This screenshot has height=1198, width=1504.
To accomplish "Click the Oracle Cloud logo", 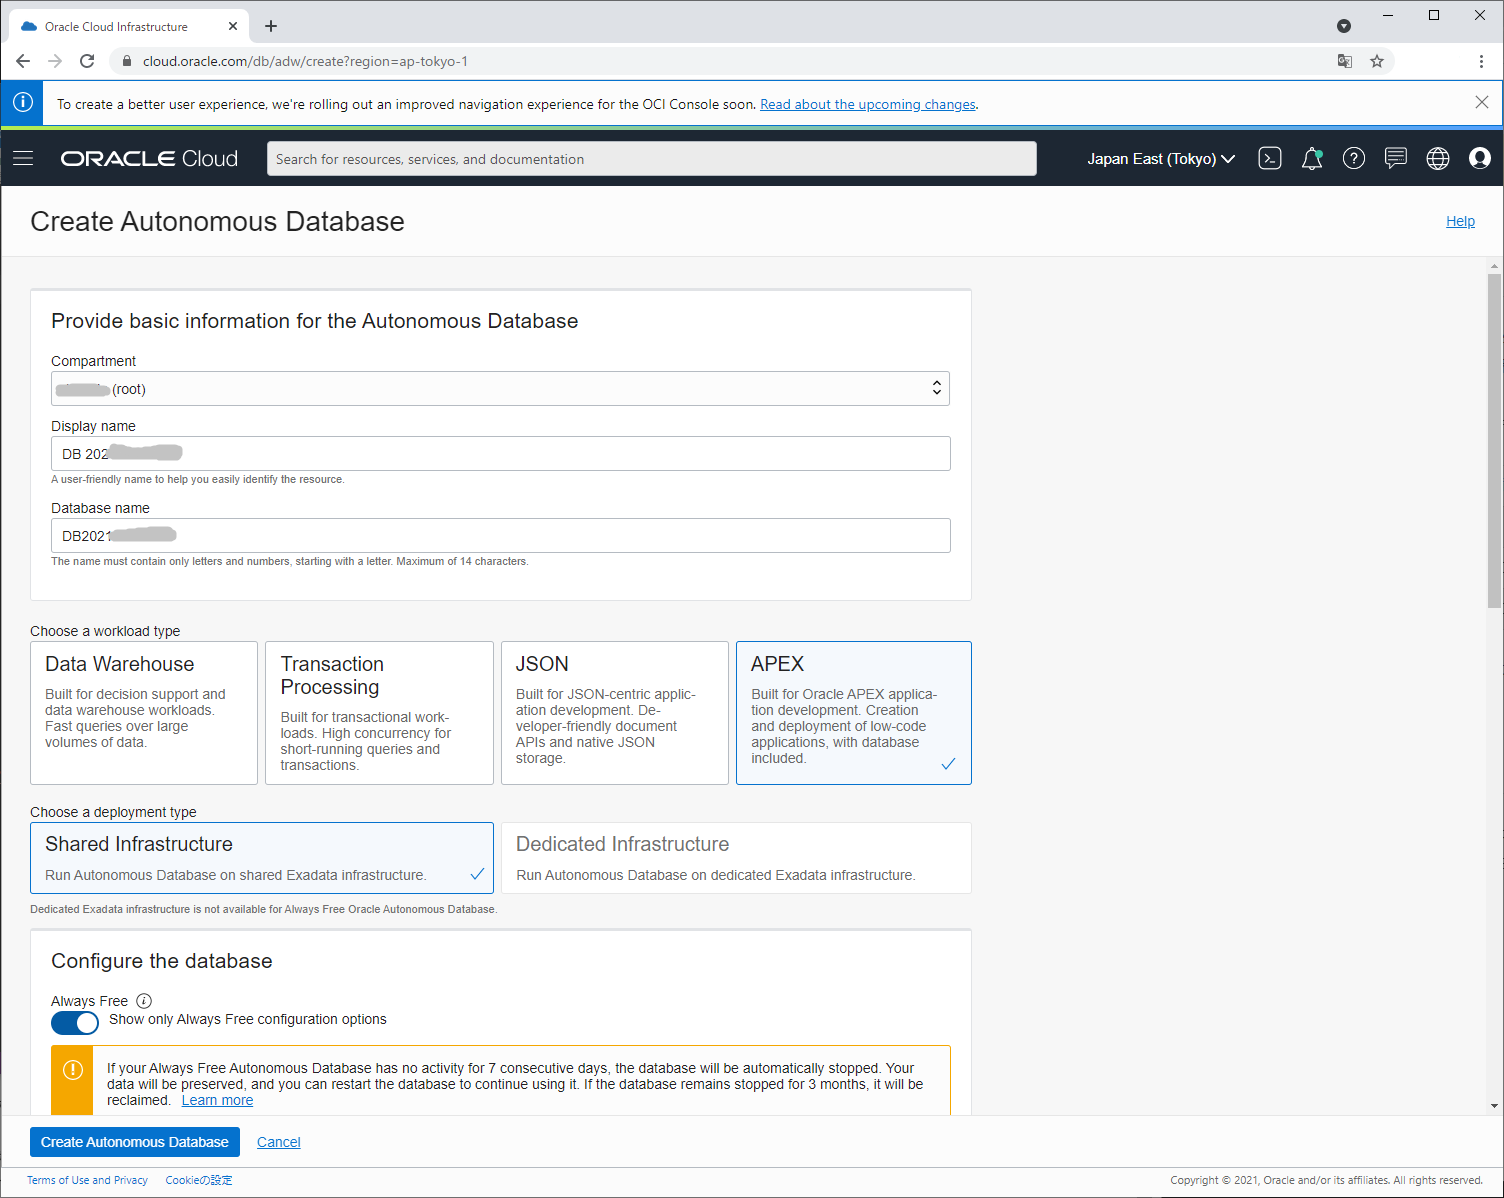I will pyautogui.click(x=149, y=158).
